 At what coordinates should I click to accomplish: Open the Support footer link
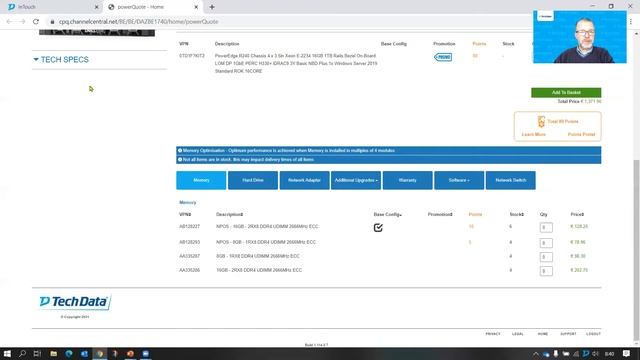[x=568, y=334]
